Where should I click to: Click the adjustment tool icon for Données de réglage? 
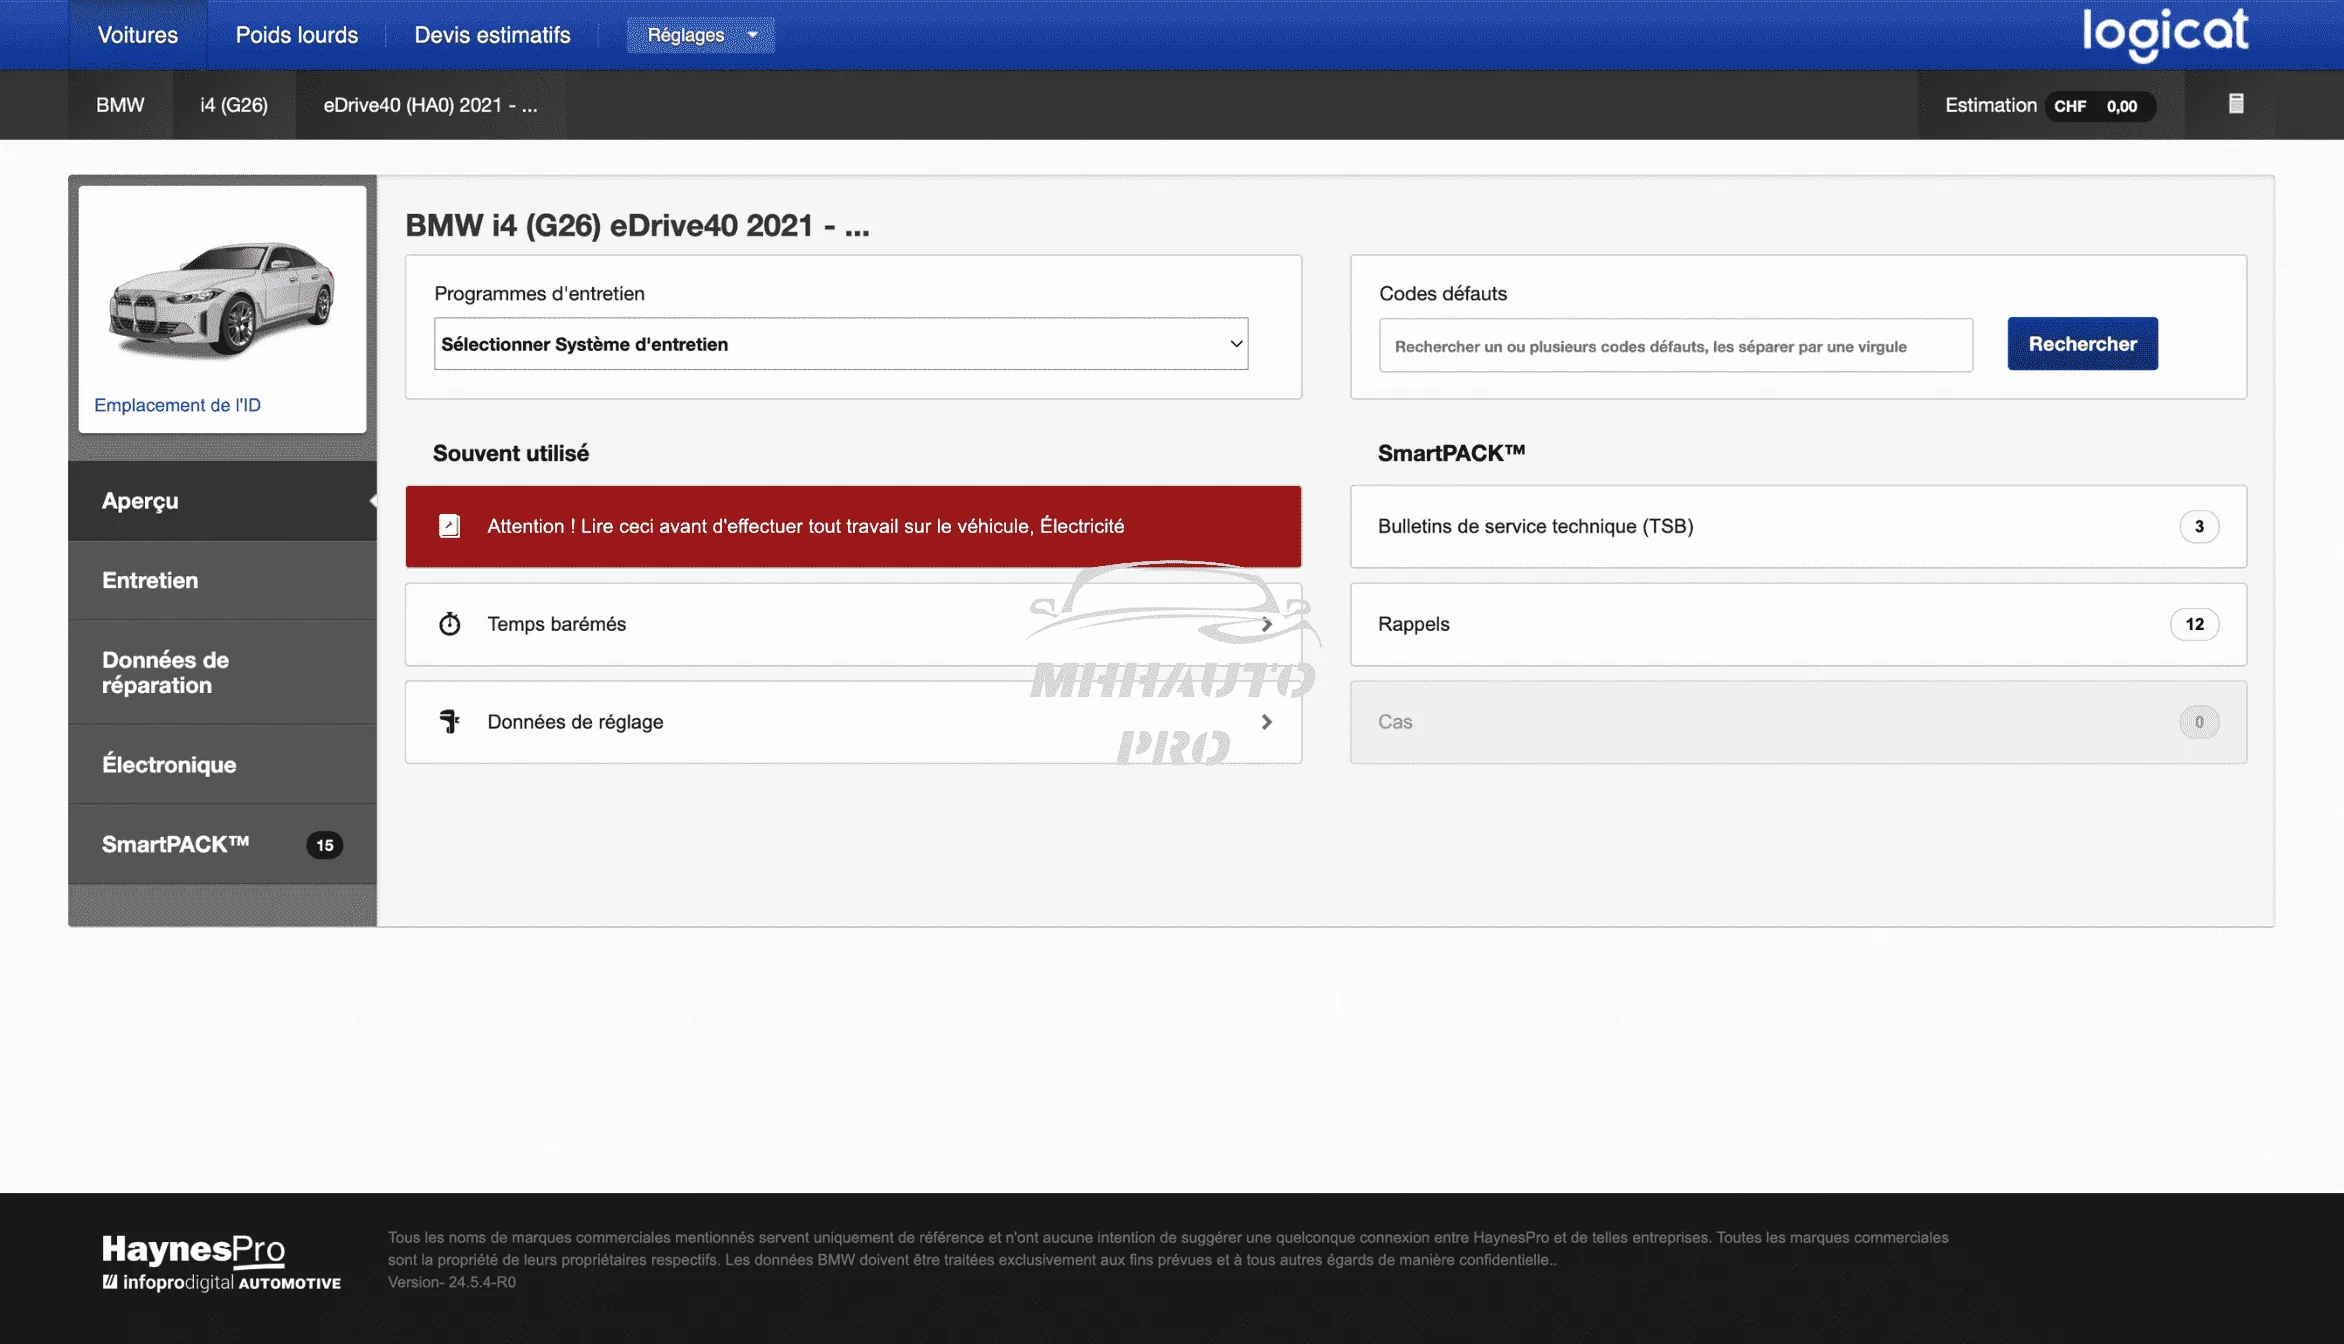coord(450,721)
